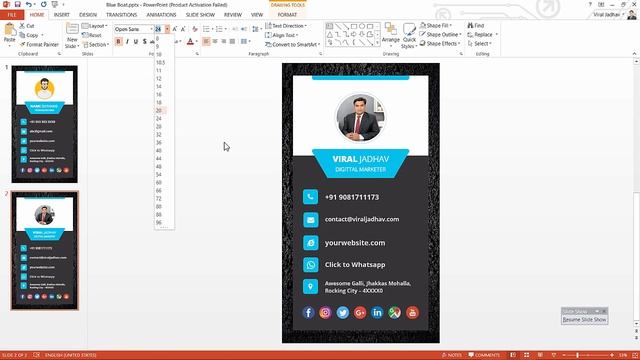Start presentation from beginning icon in title bar
The image size is (640, 360).
pyautogui.click(x=54, y=4)
